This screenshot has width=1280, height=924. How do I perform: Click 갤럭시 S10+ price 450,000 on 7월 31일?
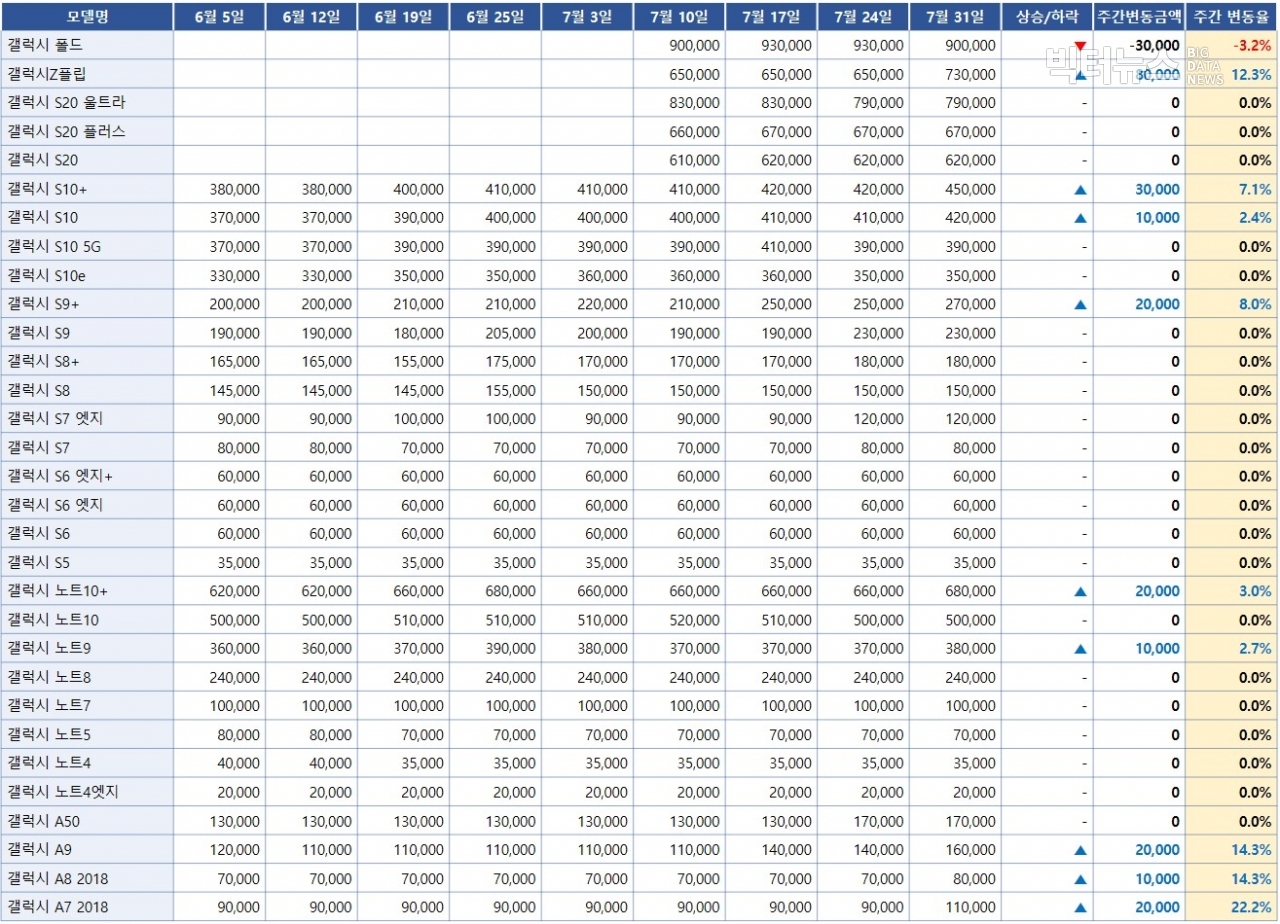point(970,189)
